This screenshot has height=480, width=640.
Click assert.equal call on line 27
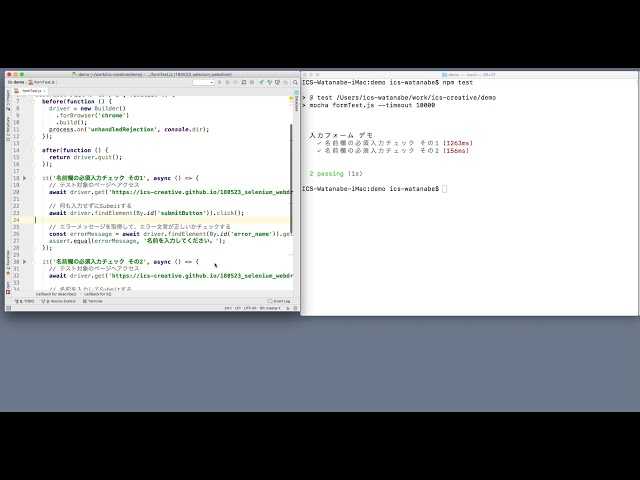137,241
